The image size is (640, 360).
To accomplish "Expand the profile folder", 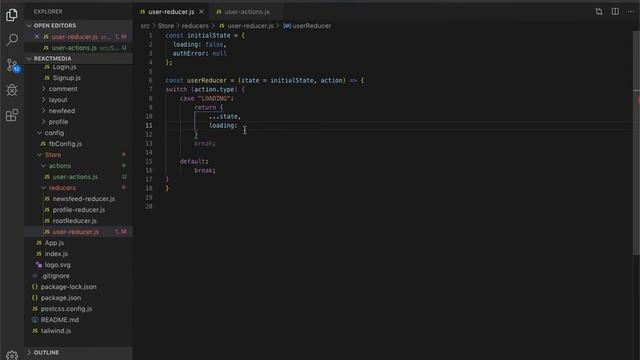I will point(58,122).
